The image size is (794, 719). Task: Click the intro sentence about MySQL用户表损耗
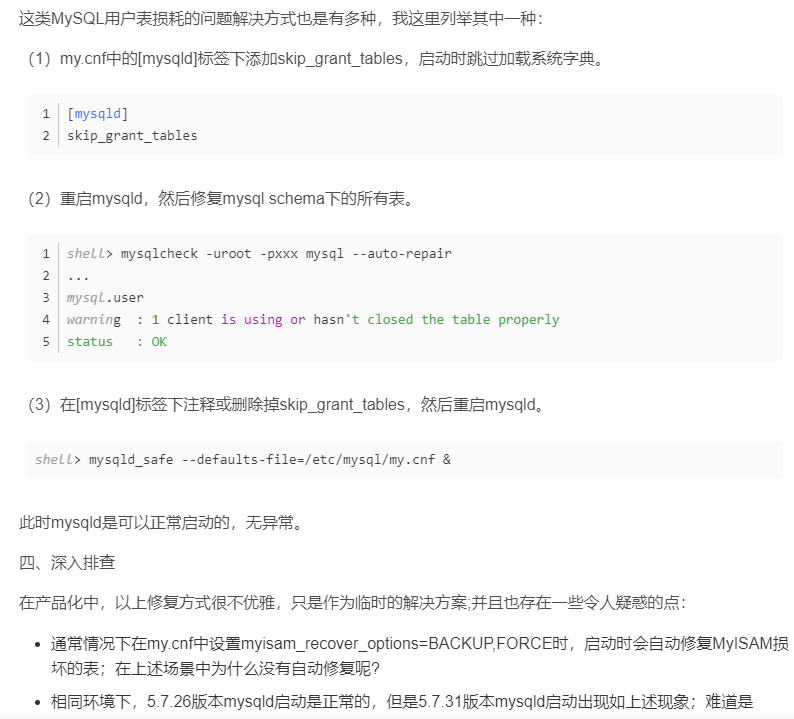(x=281, y=19)
